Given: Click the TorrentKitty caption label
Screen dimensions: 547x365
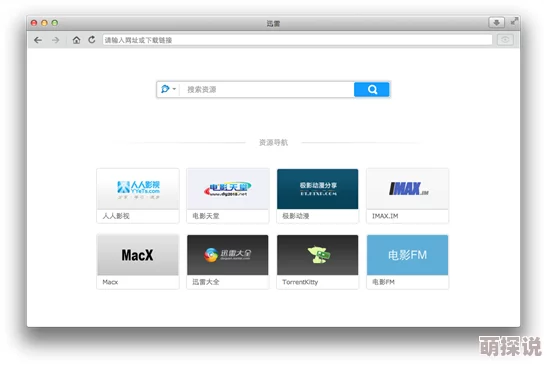Looking at the screenshot, I should [300, 282].
